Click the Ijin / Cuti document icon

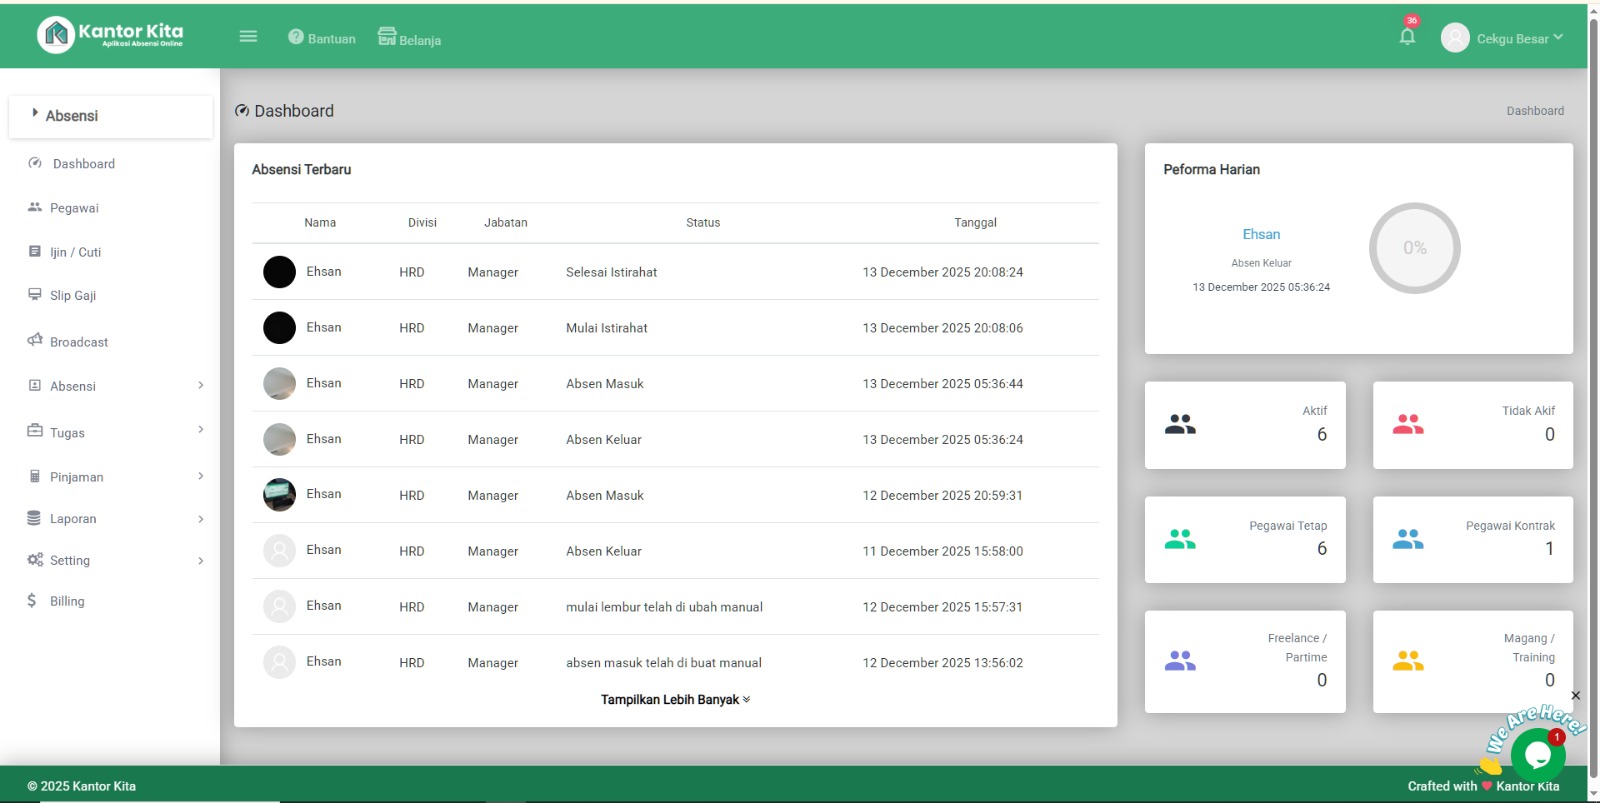click(35, 251)
